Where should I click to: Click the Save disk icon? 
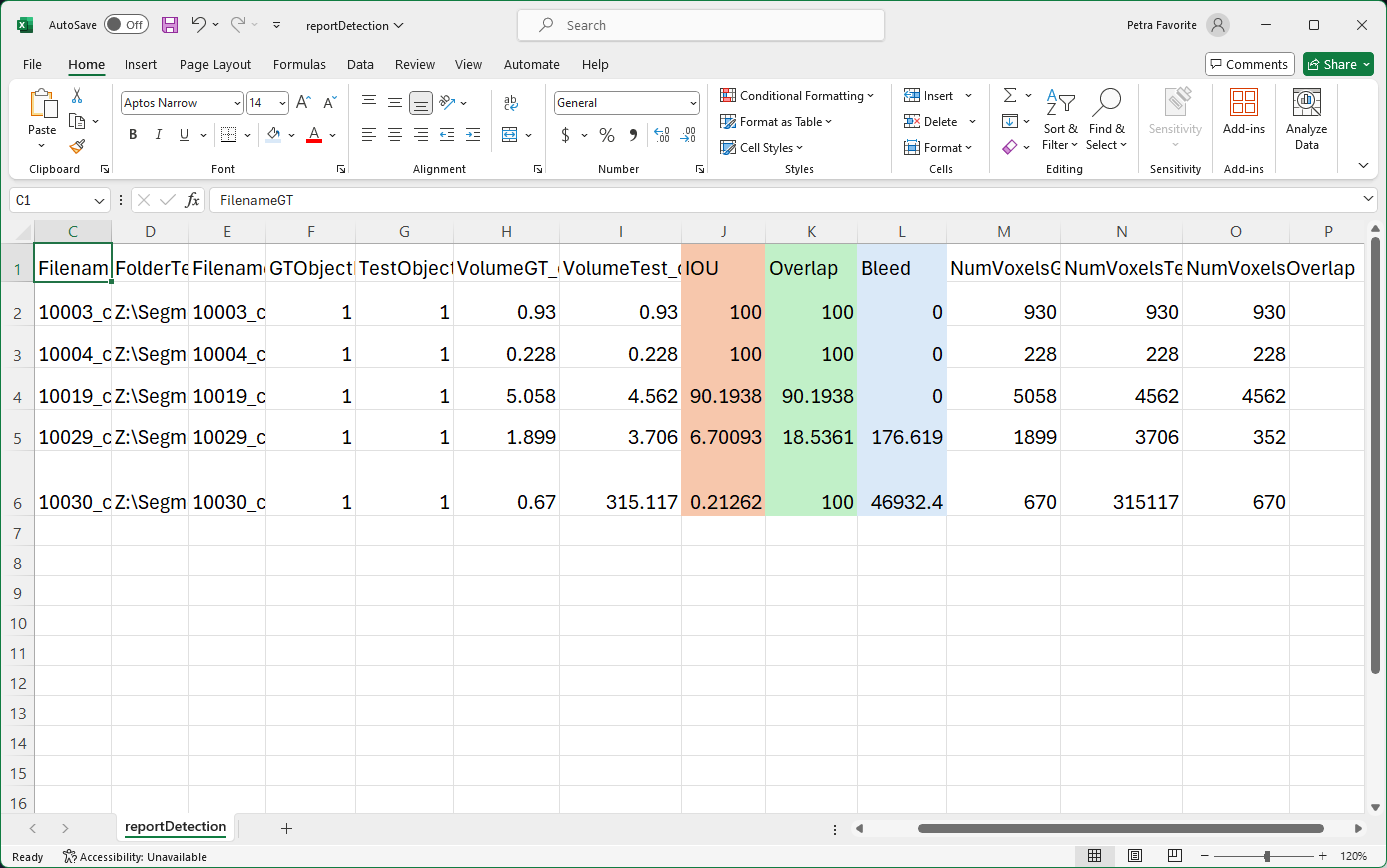pyautogui.click(x=170, y=25)
